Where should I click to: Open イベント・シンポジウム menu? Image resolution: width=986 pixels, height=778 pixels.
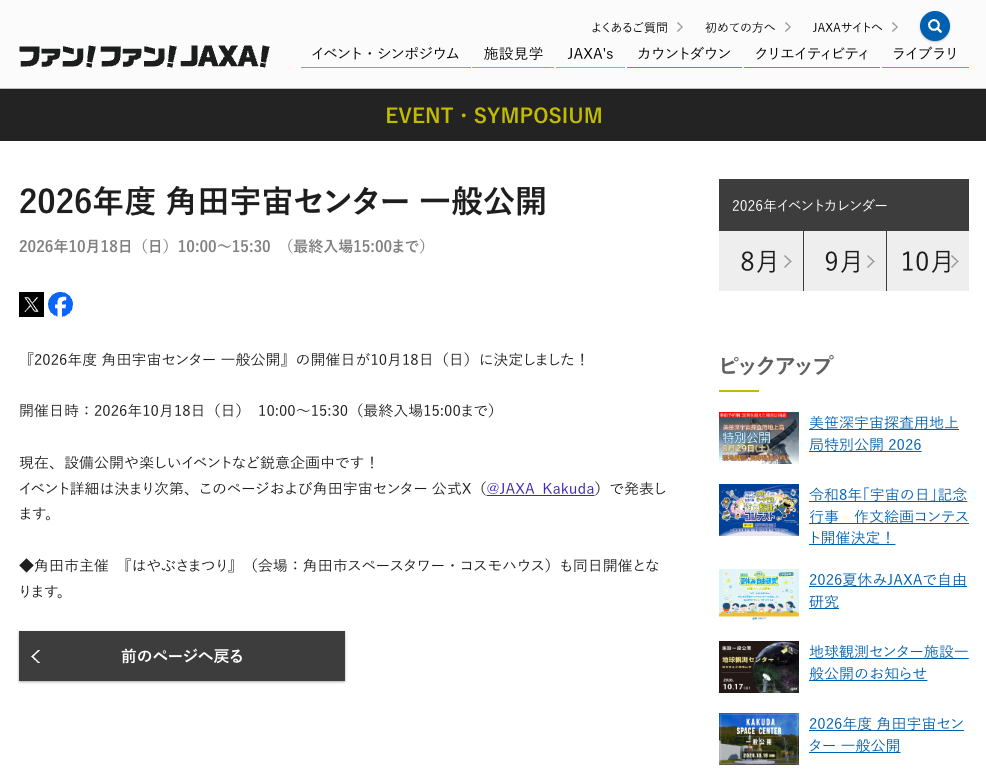(385, 54)
